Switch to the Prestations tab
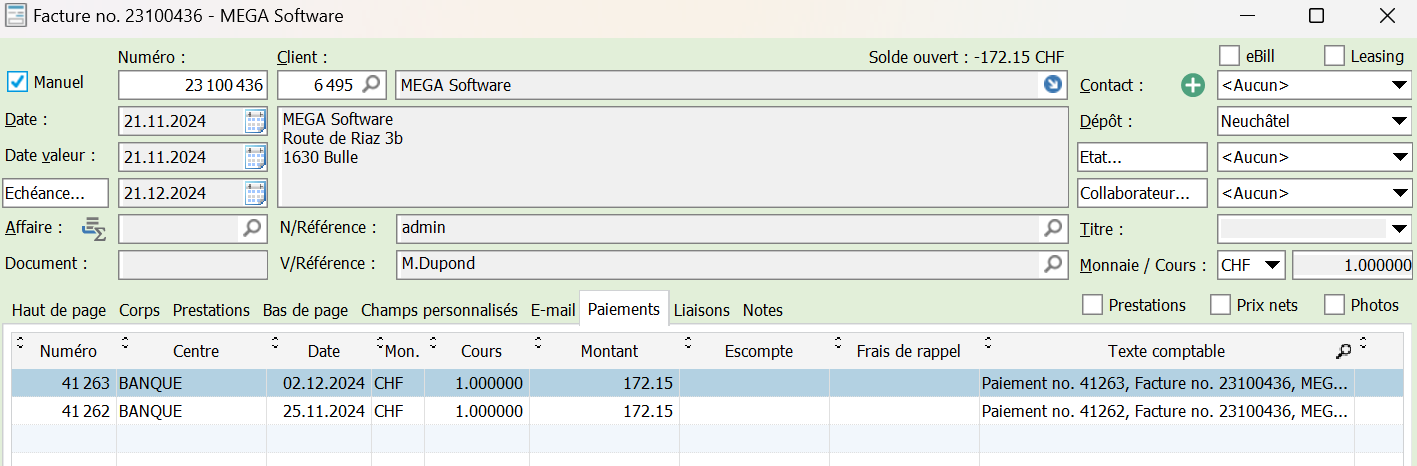This screenshot has height=466, width=1417. [211, 310]
